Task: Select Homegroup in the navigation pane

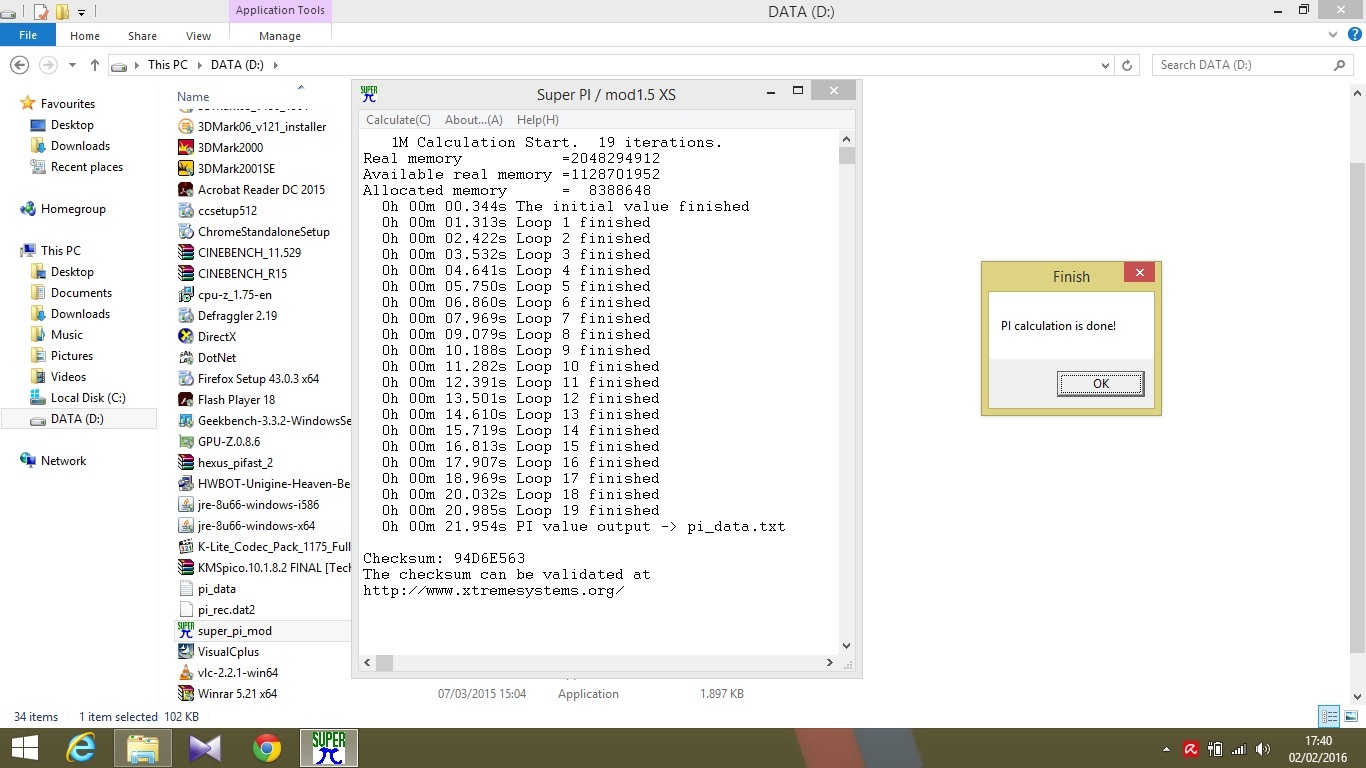Action: [x=73, y=209]
